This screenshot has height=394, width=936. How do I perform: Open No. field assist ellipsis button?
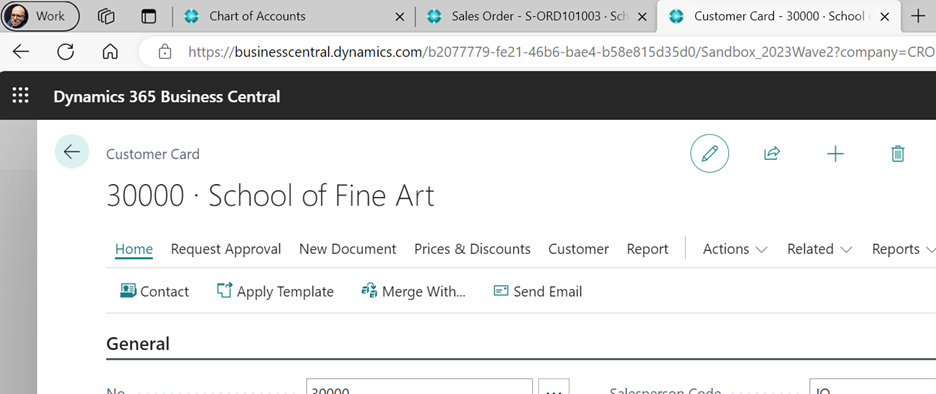[554, 387]
